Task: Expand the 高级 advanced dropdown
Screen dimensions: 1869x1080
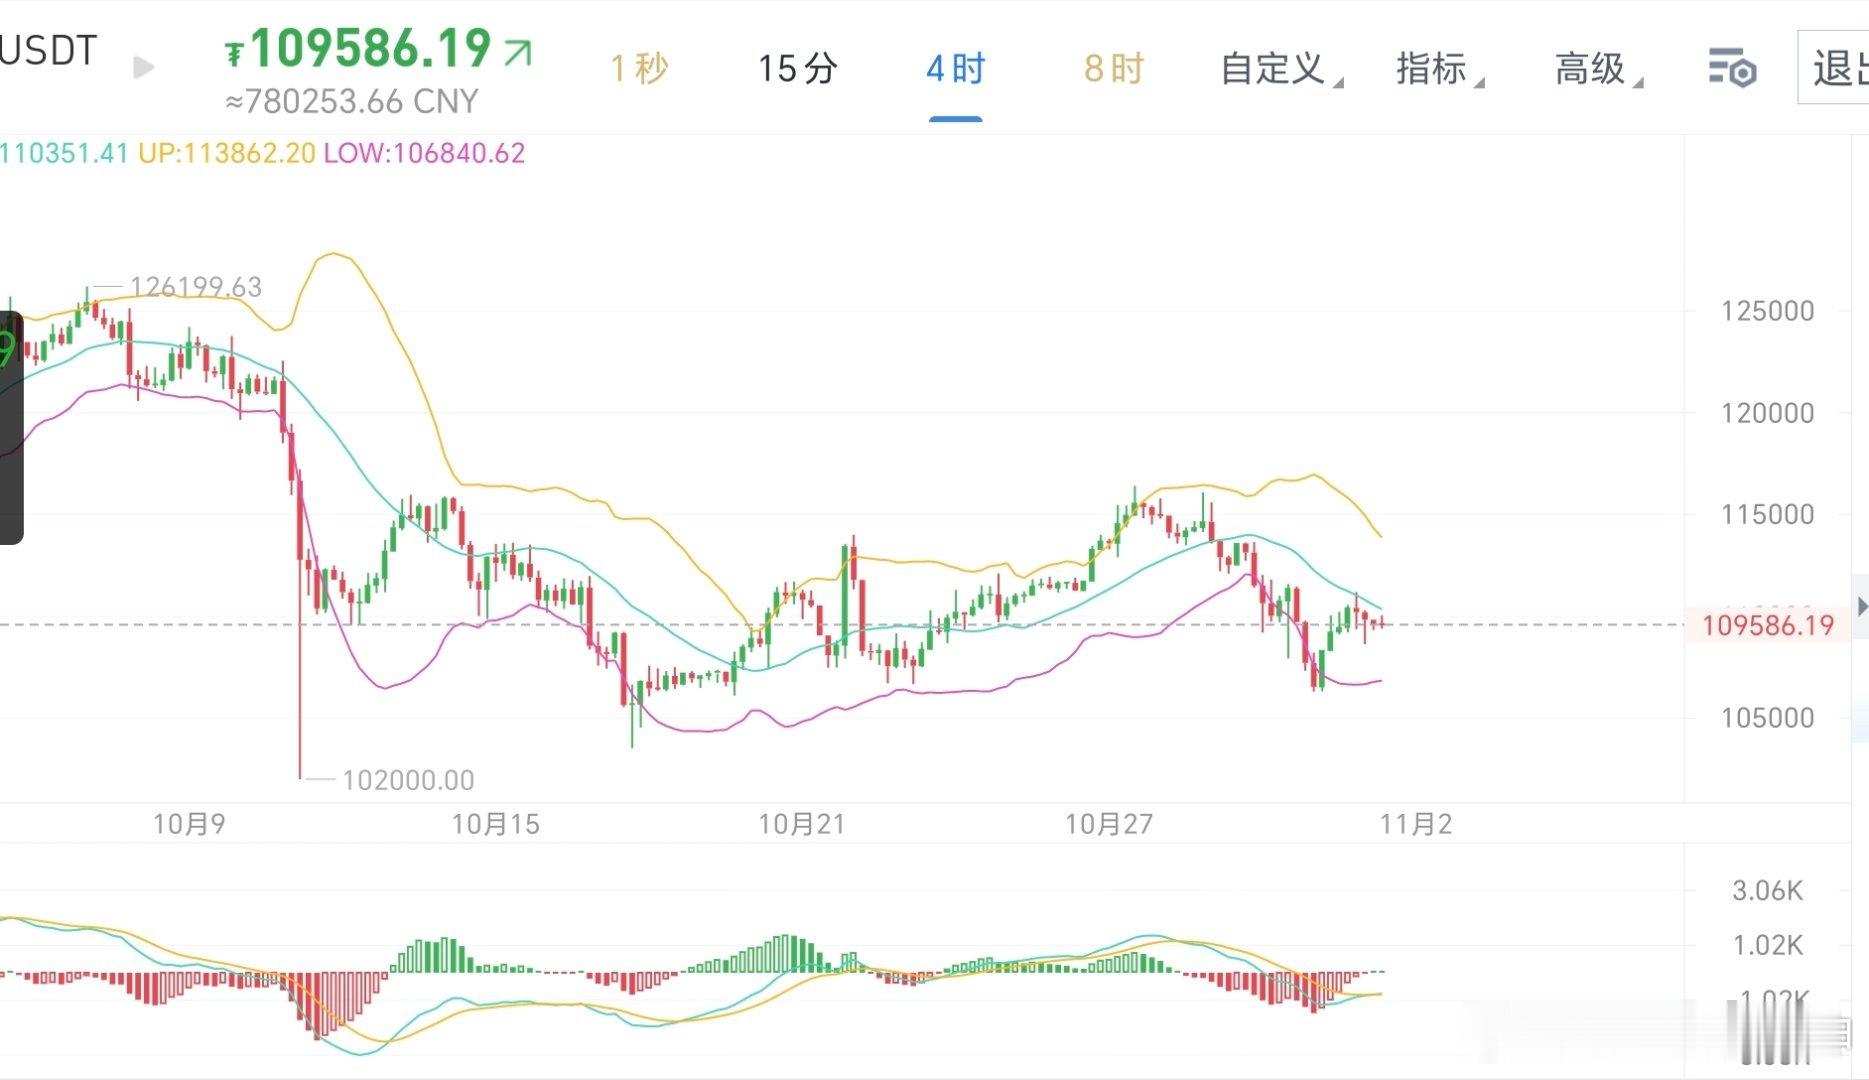Action: [x=1588, y=67]
